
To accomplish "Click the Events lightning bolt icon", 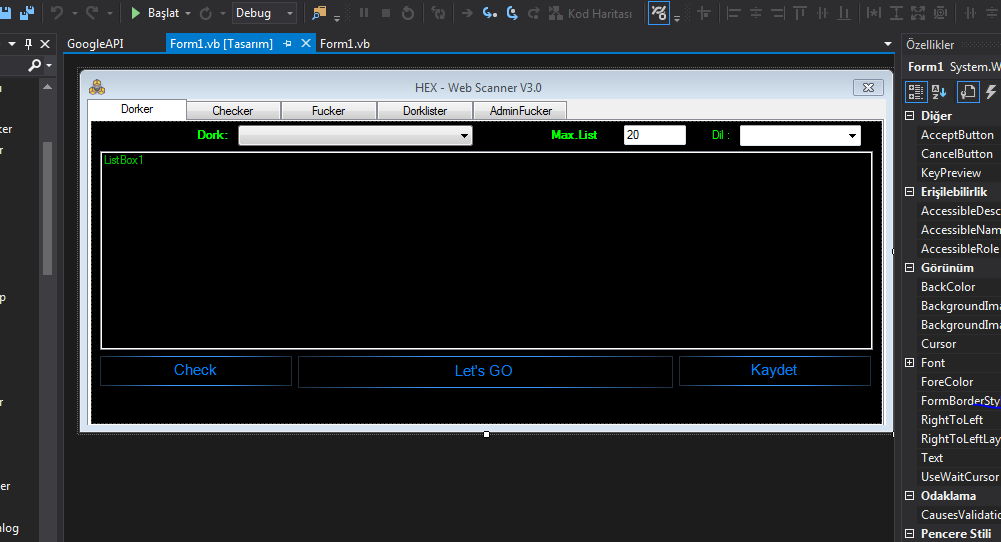I will point(992,92).
